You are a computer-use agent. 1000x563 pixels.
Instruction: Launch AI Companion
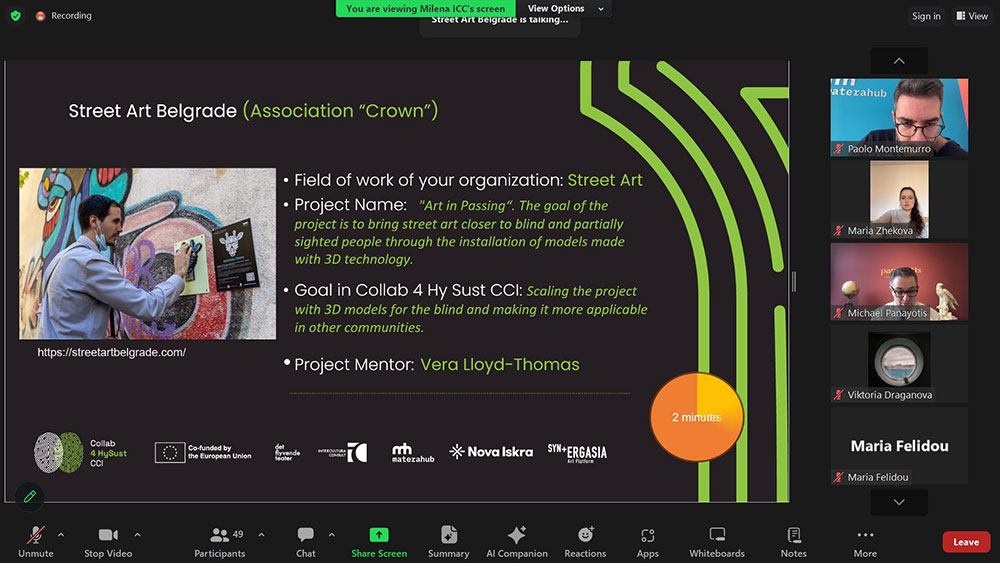click(x=516, y=541)
